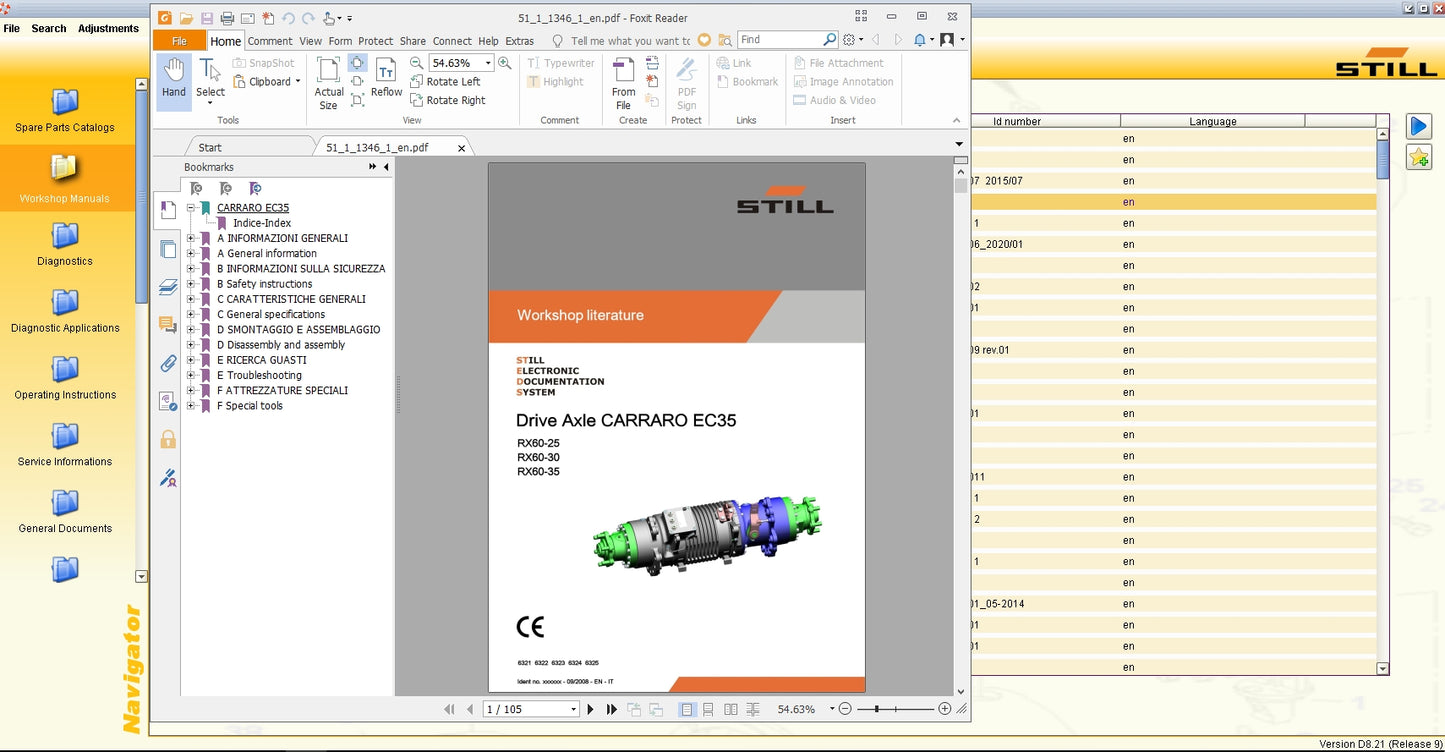Switch to the Connect ribbon tab

452,41
